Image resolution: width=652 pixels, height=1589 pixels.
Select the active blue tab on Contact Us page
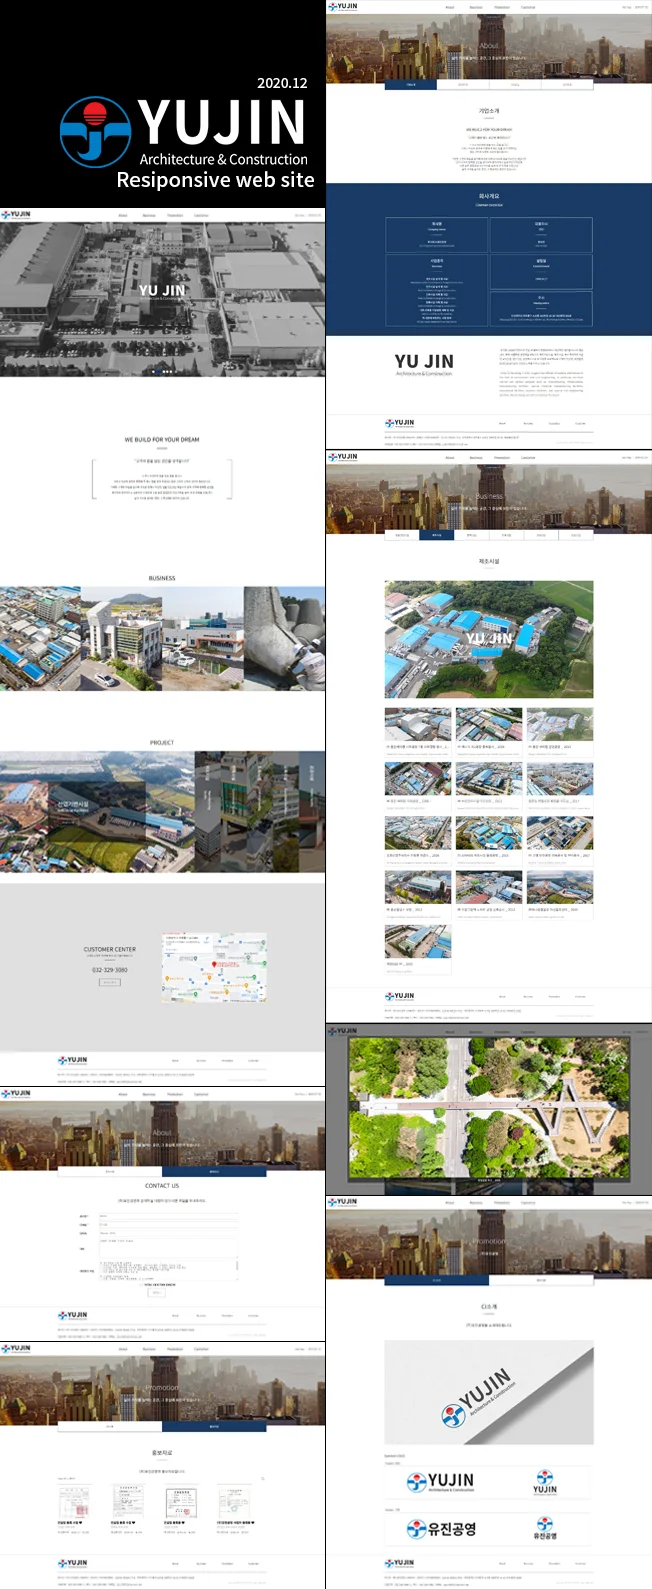[214, 1171]
